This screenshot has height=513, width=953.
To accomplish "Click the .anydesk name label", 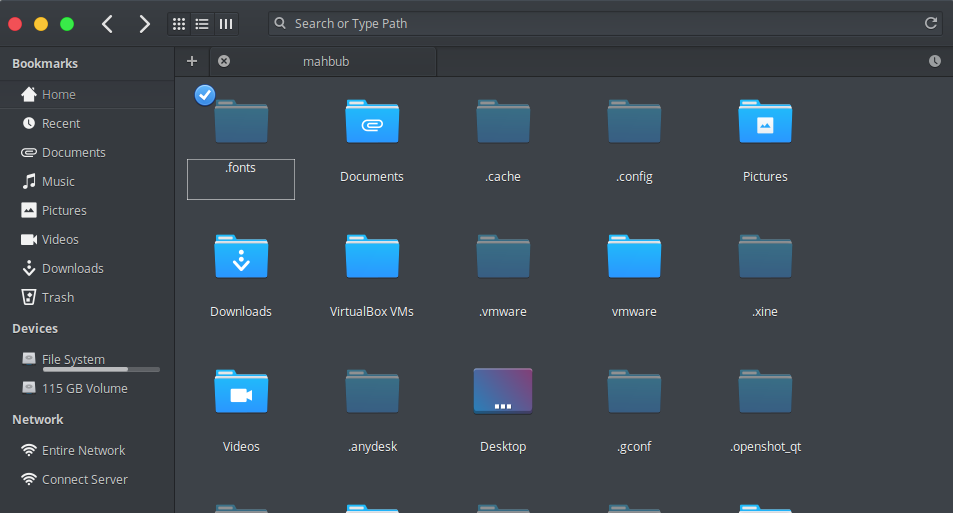I will coord(372,447).
